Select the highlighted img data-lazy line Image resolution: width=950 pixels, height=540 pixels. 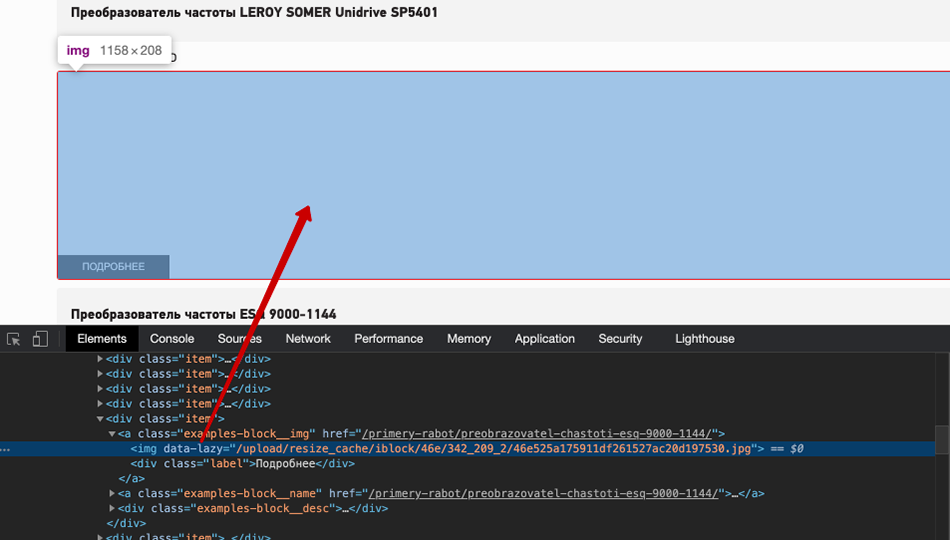point(467,448)
